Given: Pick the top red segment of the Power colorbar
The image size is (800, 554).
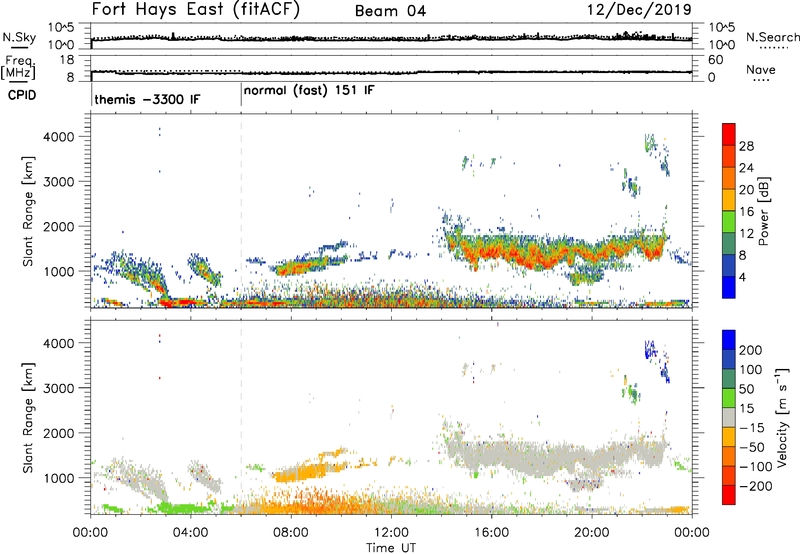Looking at the screenshot, I should [x=729, y=134].
